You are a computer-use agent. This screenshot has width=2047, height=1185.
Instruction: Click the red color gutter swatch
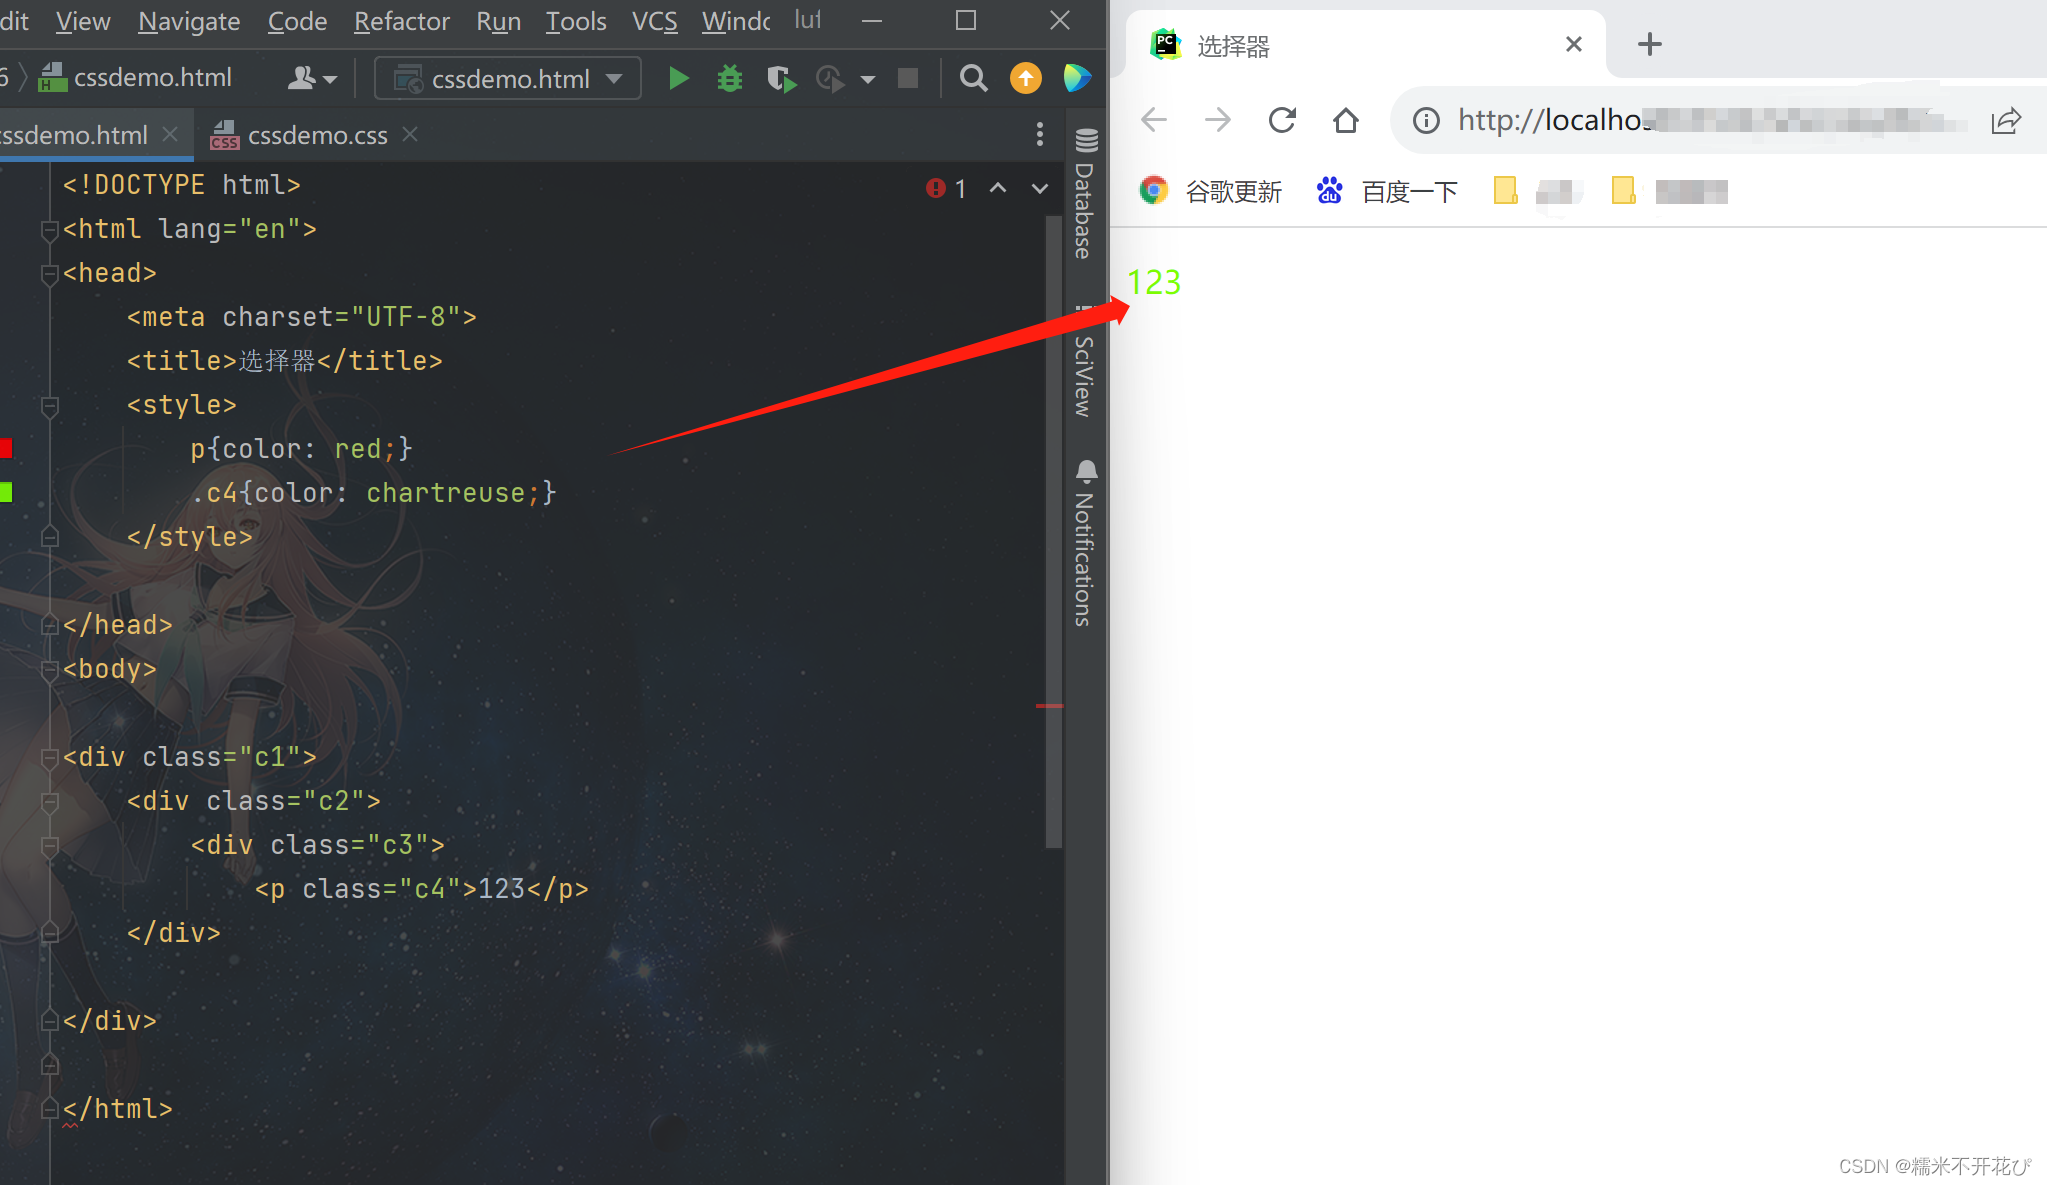coord(6,448)
